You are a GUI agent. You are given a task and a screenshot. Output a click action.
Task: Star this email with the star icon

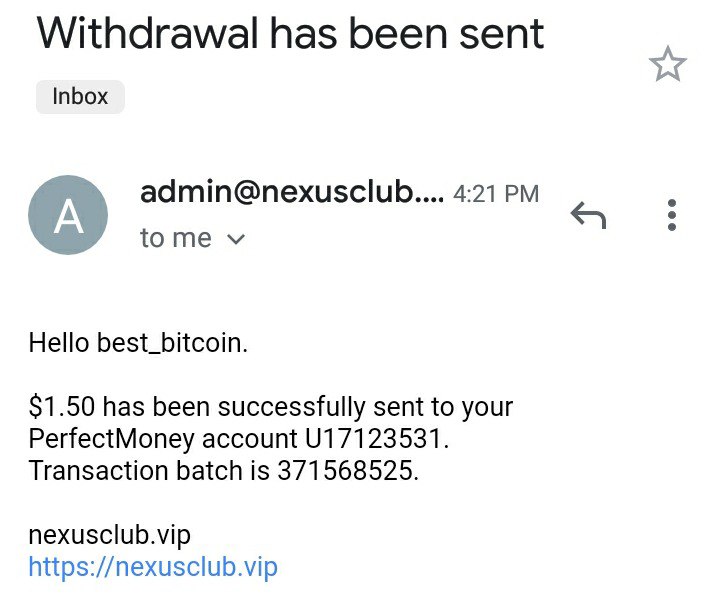(667, 66)
